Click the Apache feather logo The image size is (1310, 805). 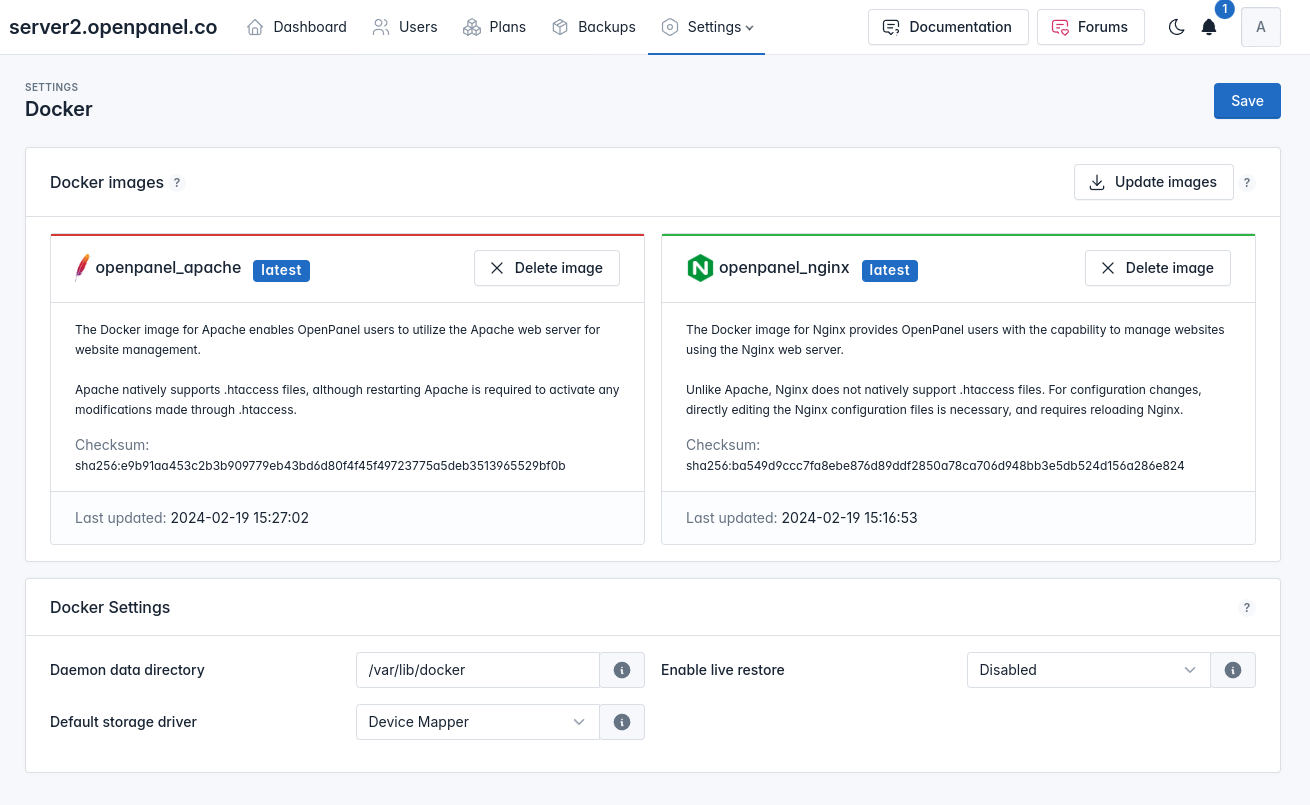(x=82, y=268)
